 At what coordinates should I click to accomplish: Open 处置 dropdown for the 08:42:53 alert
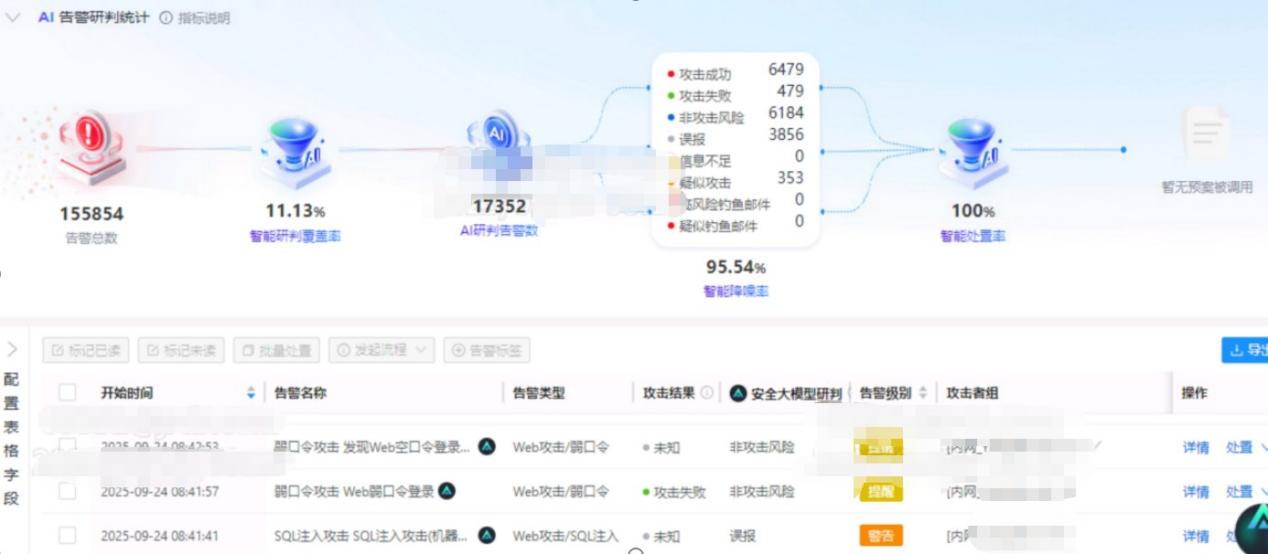click(x=1247, y=447)
